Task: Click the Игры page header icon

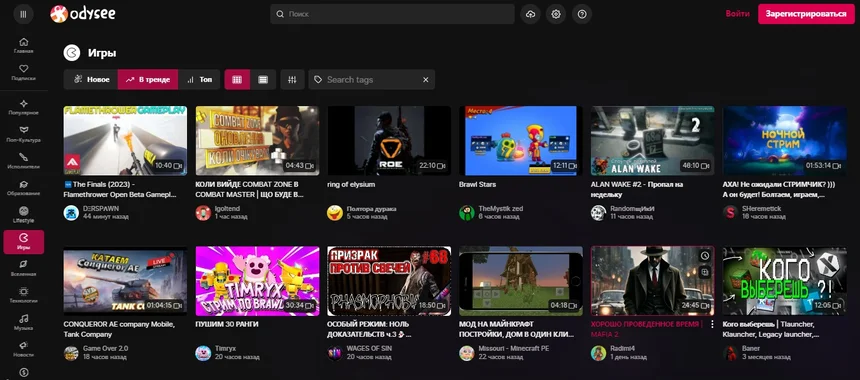Action: click(x=72, y=53)
